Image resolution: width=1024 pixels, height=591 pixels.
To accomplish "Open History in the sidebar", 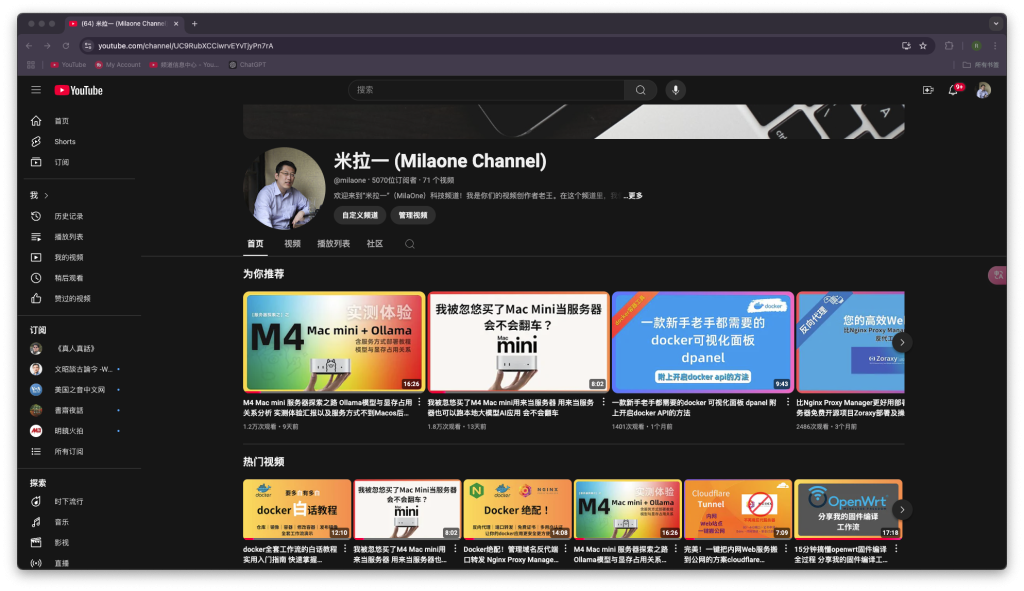I will coord(68,216).
